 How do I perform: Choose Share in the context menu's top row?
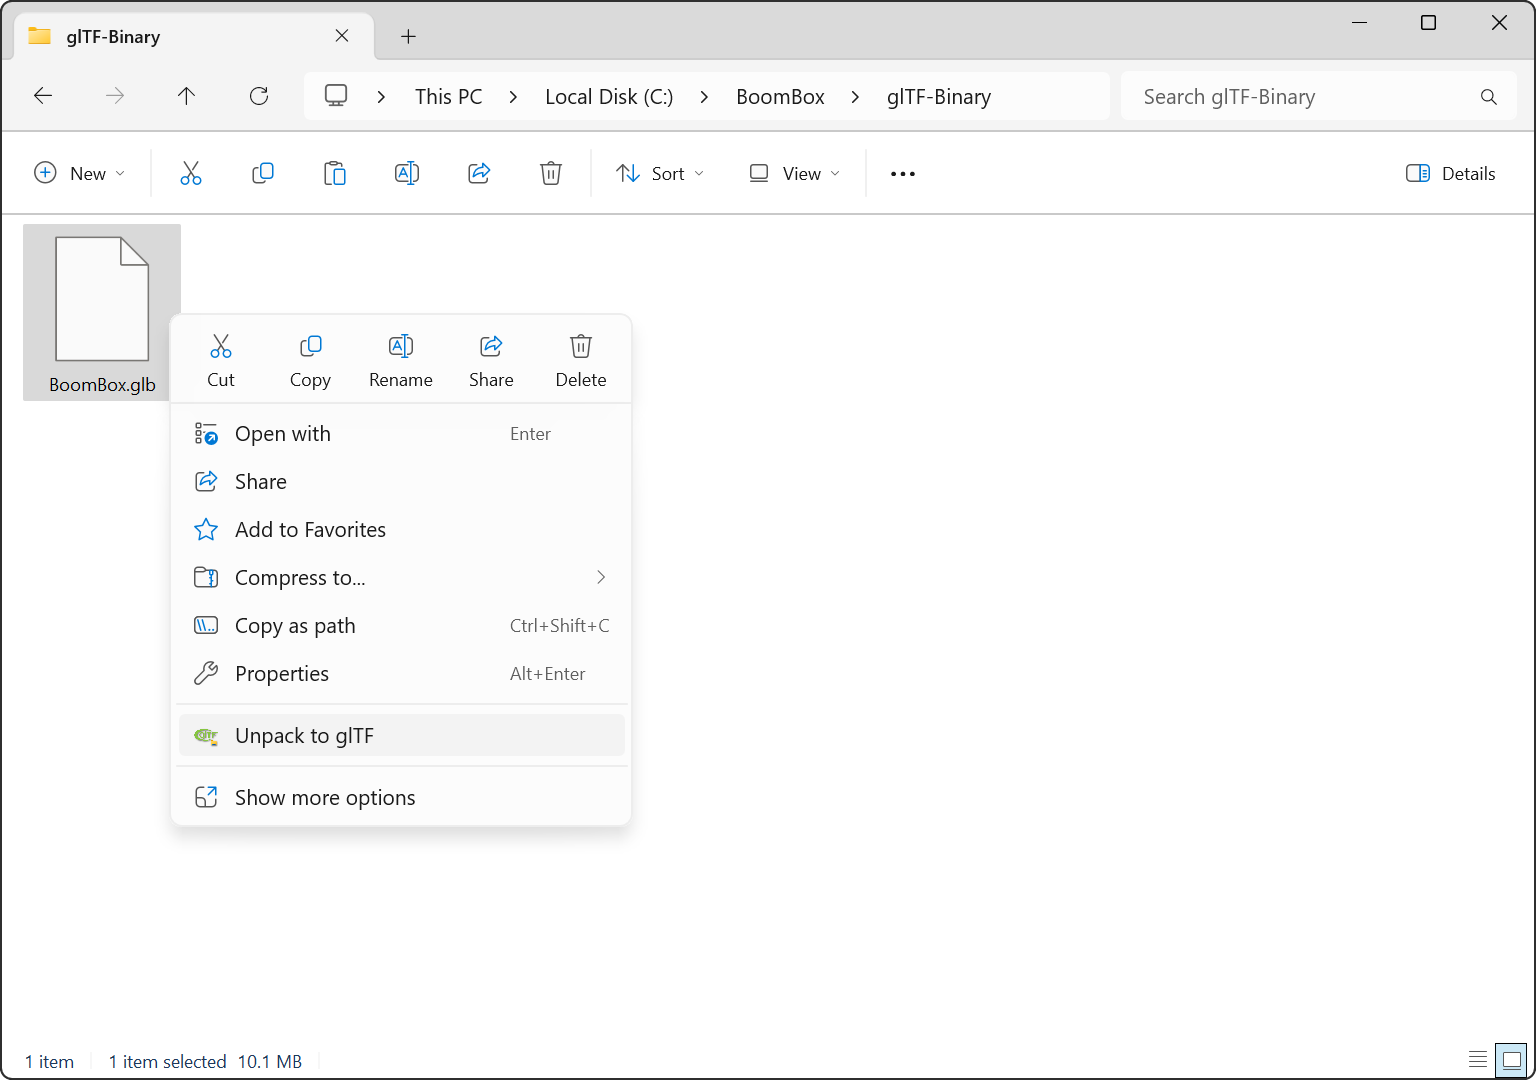pyautogui.click(x=491, y=361)
